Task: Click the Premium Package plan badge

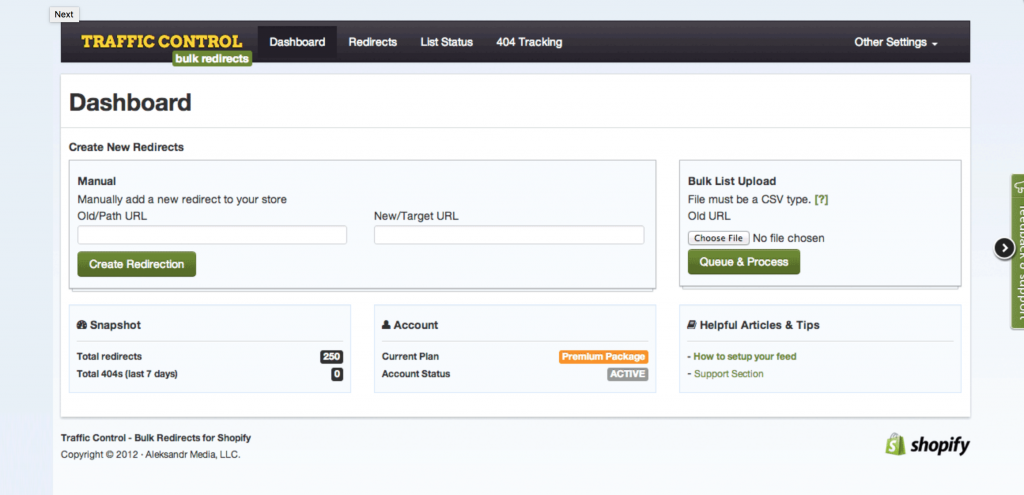Action: 603,357
